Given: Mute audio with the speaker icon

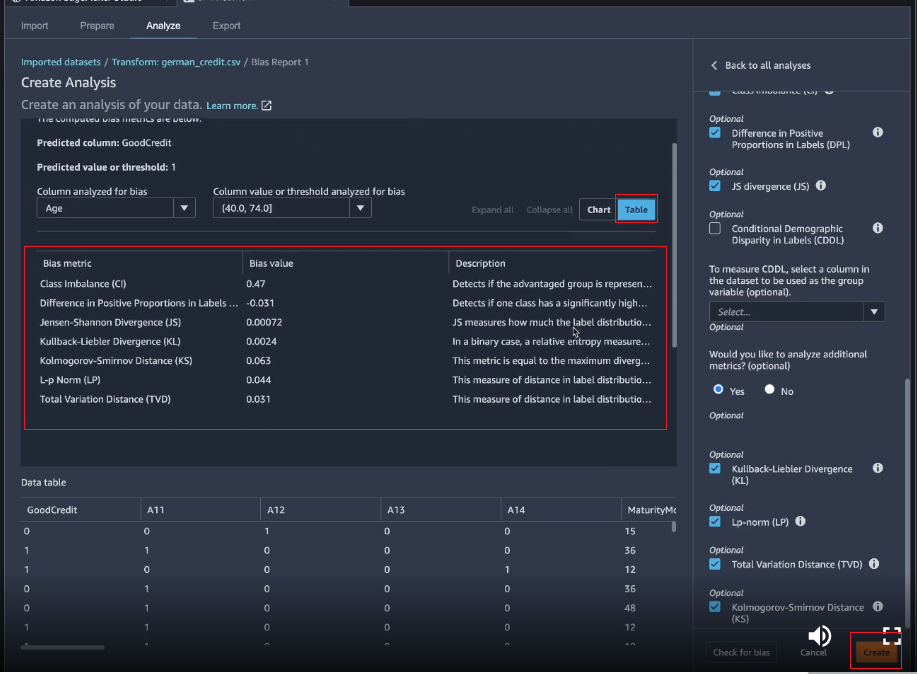Looking at the screenshot, I should coord(820,636).
